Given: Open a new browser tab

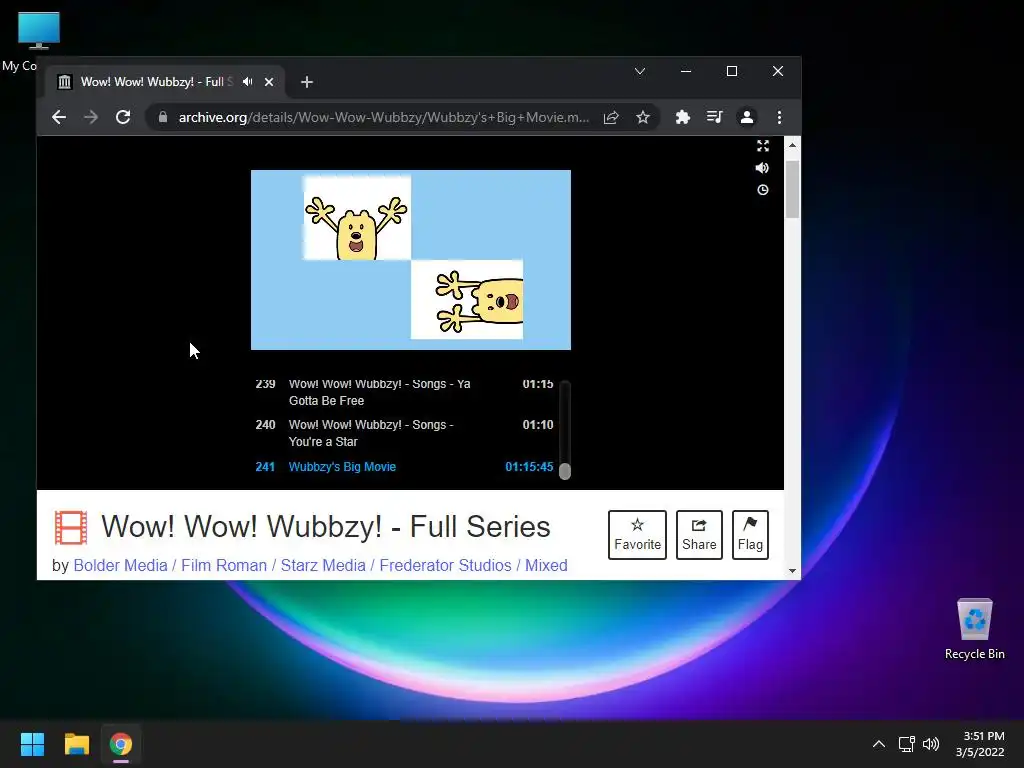Looking at the screenshot, I should pos(307,82).
